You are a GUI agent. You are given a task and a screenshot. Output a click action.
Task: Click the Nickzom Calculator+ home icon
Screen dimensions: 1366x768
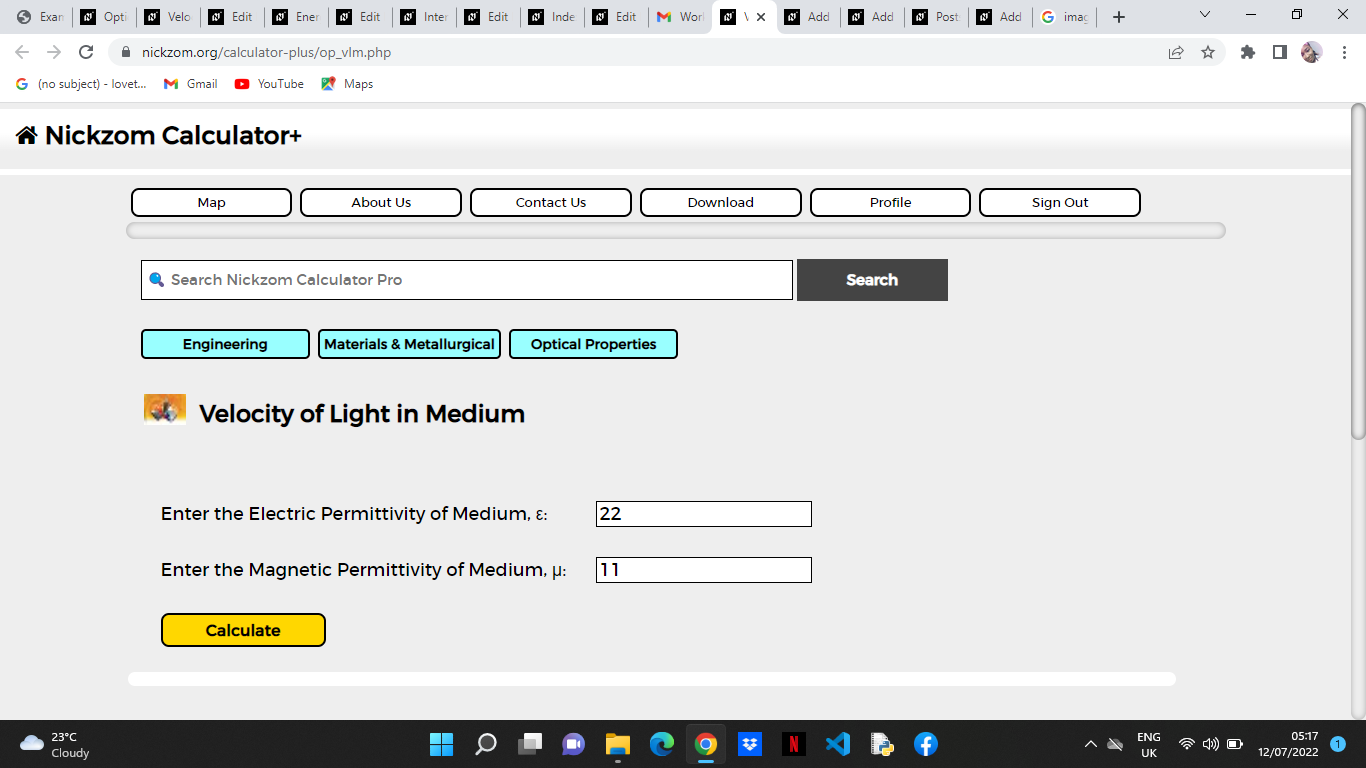(x=27, y=135)
